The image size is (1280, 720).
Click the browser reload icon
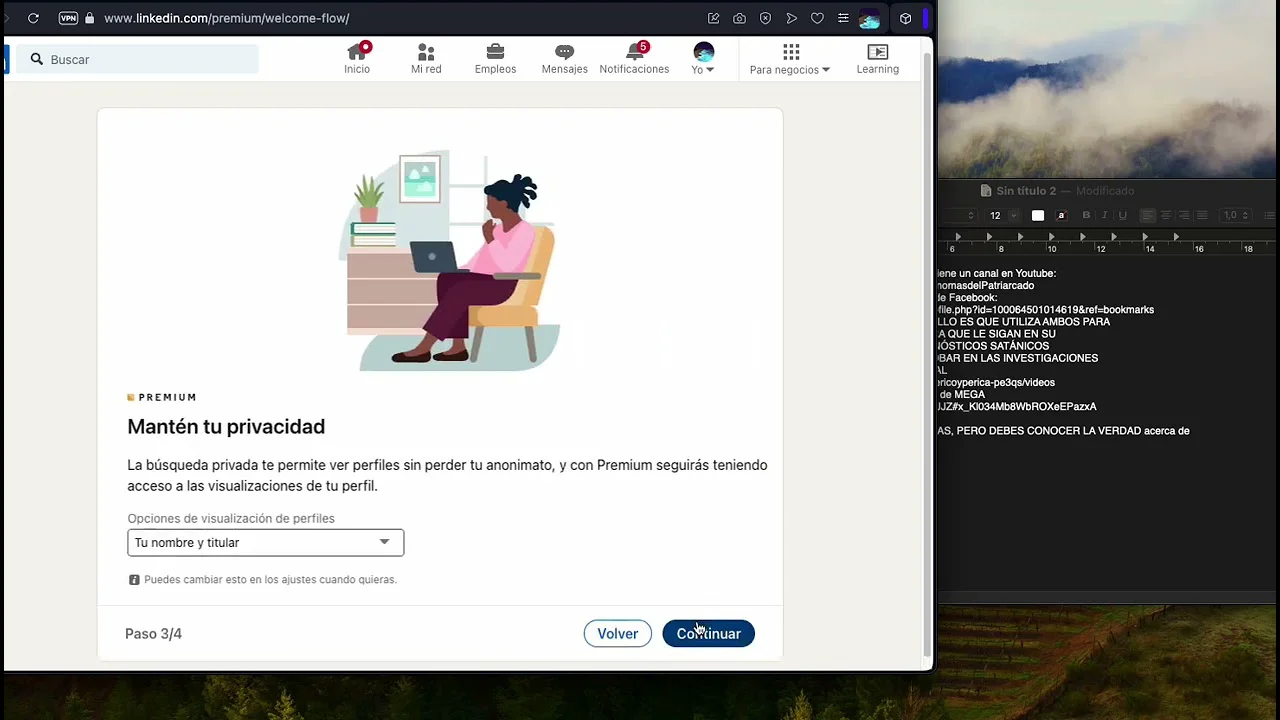coord(33,18)
